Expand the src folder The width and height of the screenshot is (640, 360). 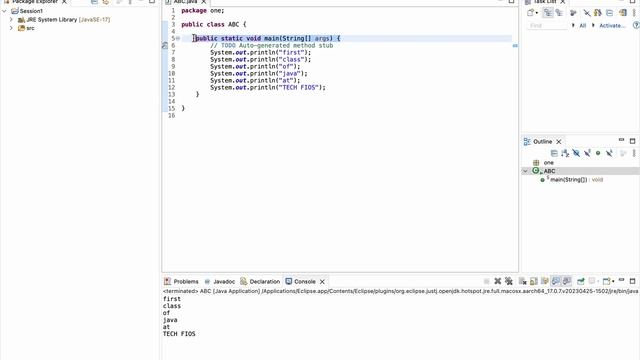coord(11,28)
